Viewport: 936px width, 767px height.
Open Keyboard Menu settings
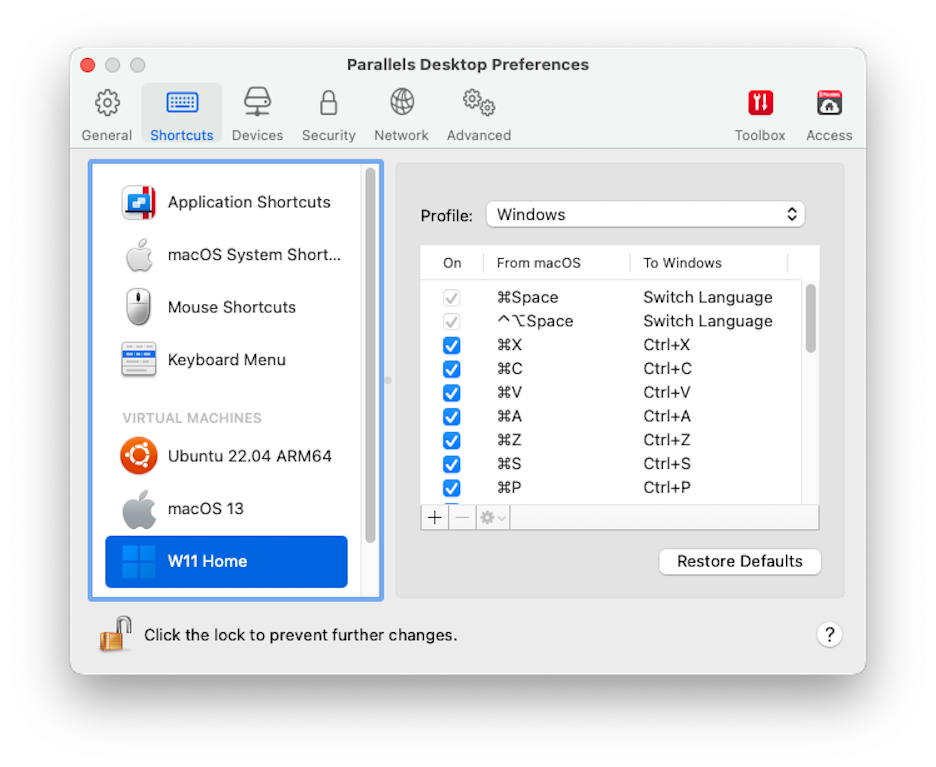click(x=227, y=359)
